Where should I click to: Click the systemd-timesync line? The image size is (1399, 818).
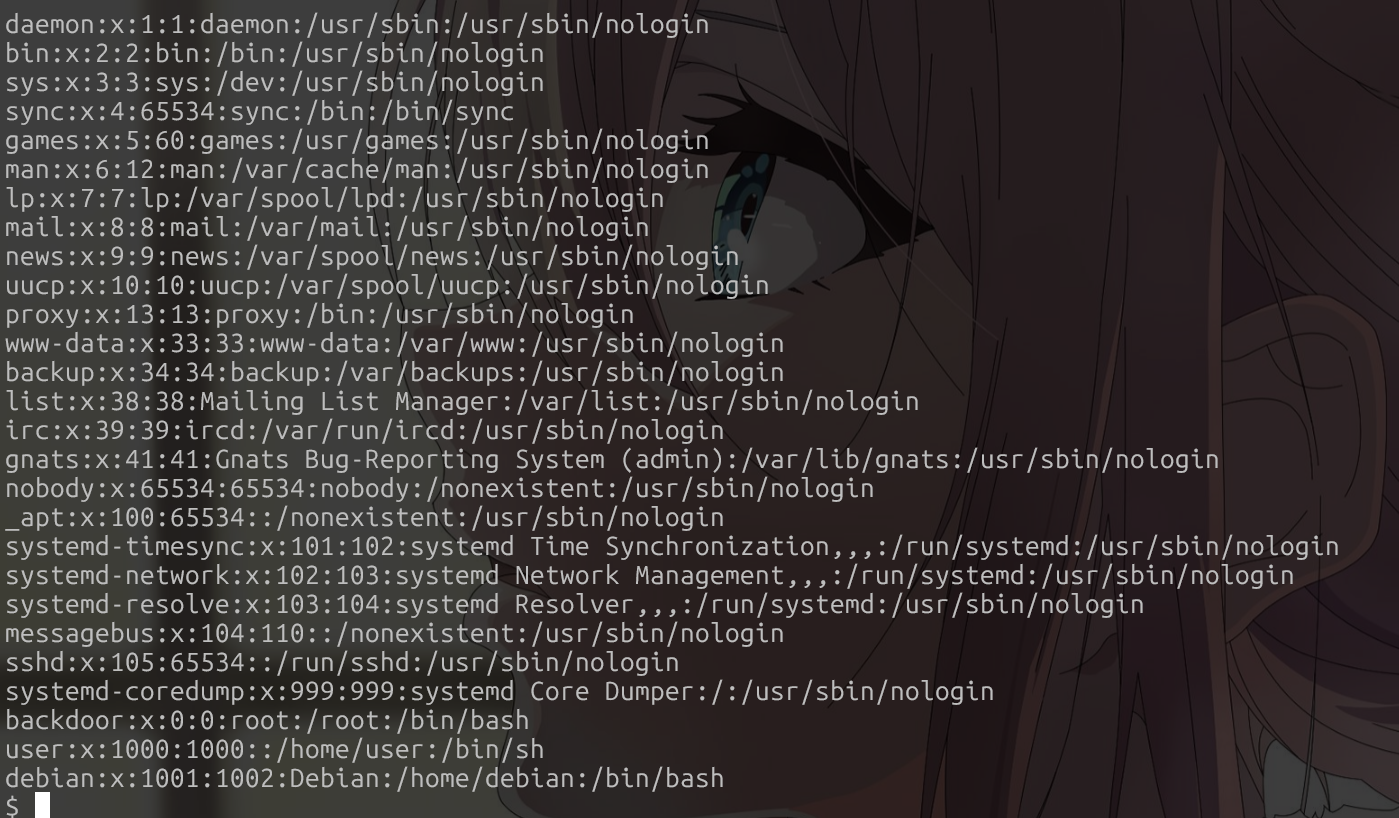[672, 546]
